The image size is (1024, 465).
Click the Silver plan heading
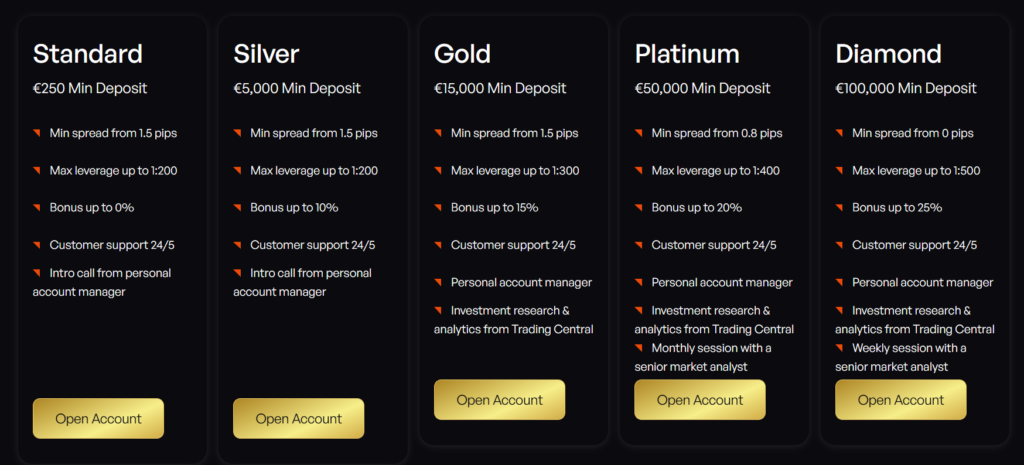click(x=266, y=53)
